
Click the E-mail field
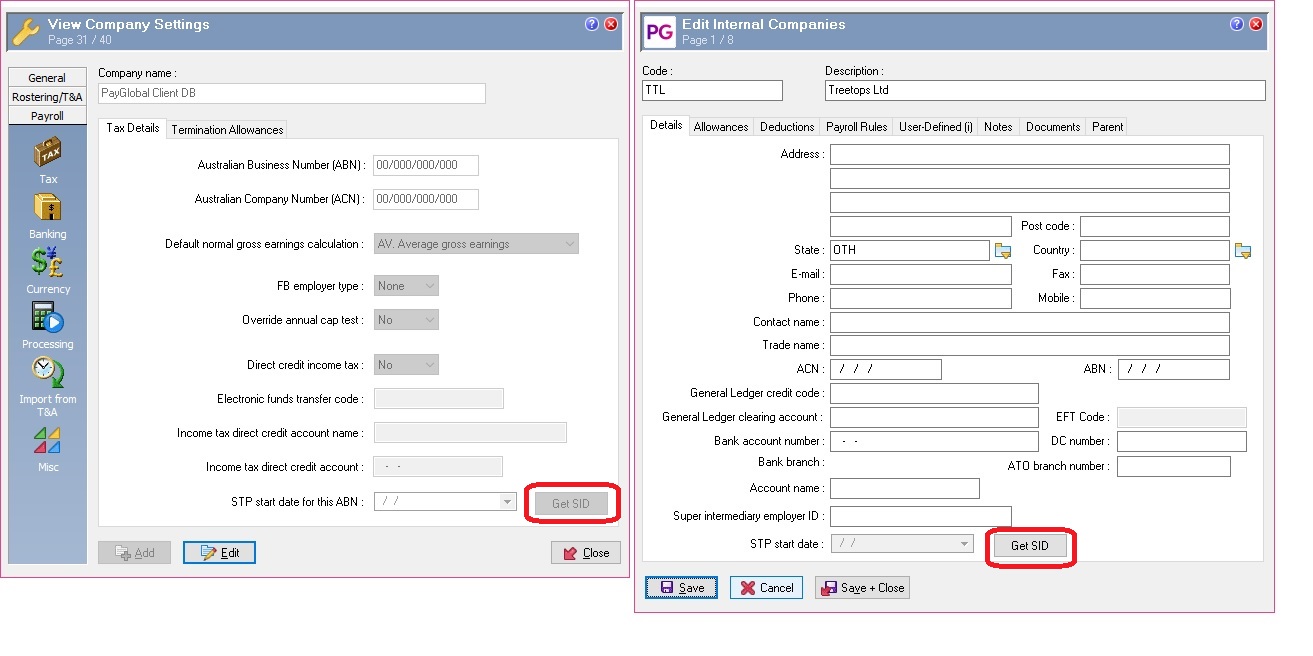click(x=920, y=274)
